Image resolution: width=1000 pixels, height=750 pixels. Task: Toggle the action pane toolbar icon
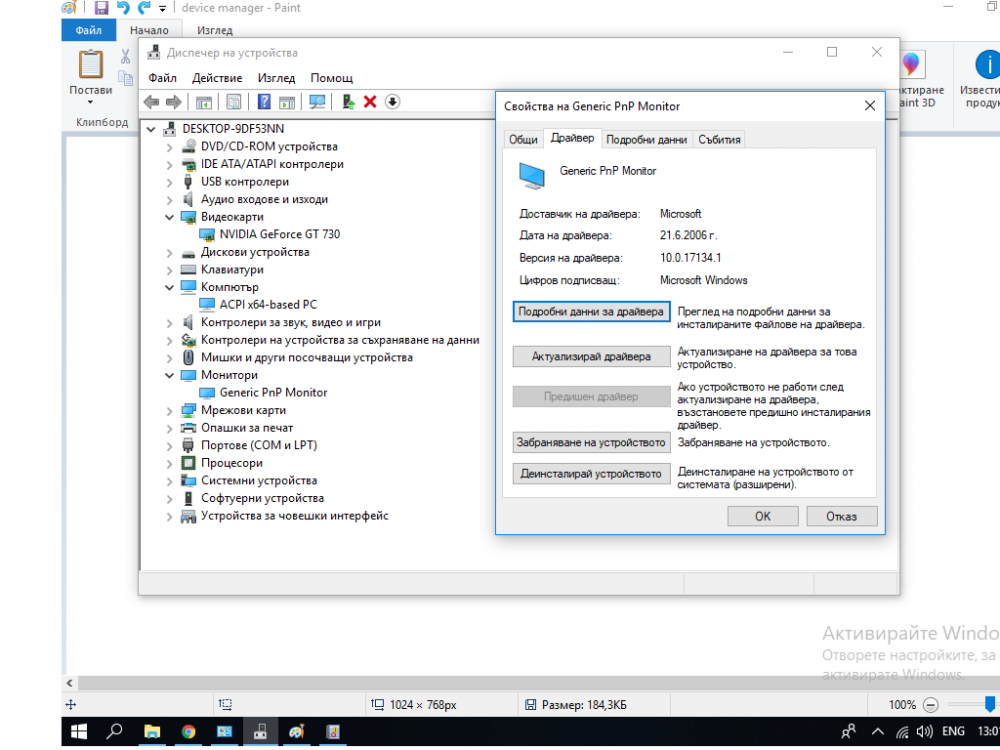[x=287, y=102]
